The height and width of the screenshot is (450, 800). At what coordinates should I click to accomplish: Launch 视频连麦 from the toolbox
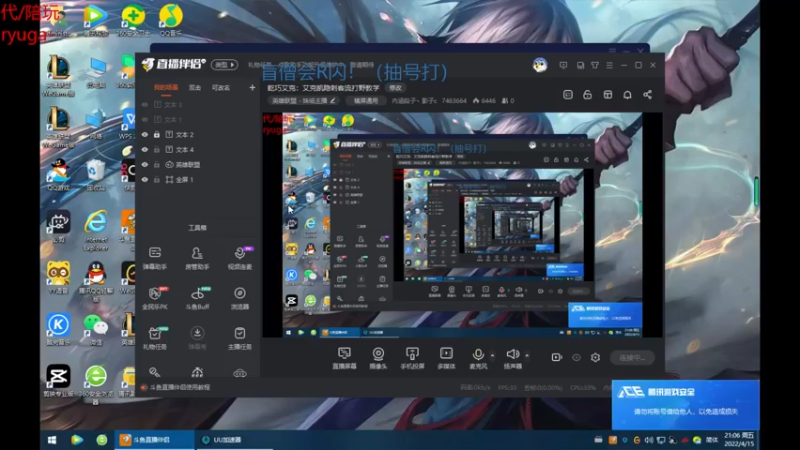pyautogui.click(x=239, y=258)
